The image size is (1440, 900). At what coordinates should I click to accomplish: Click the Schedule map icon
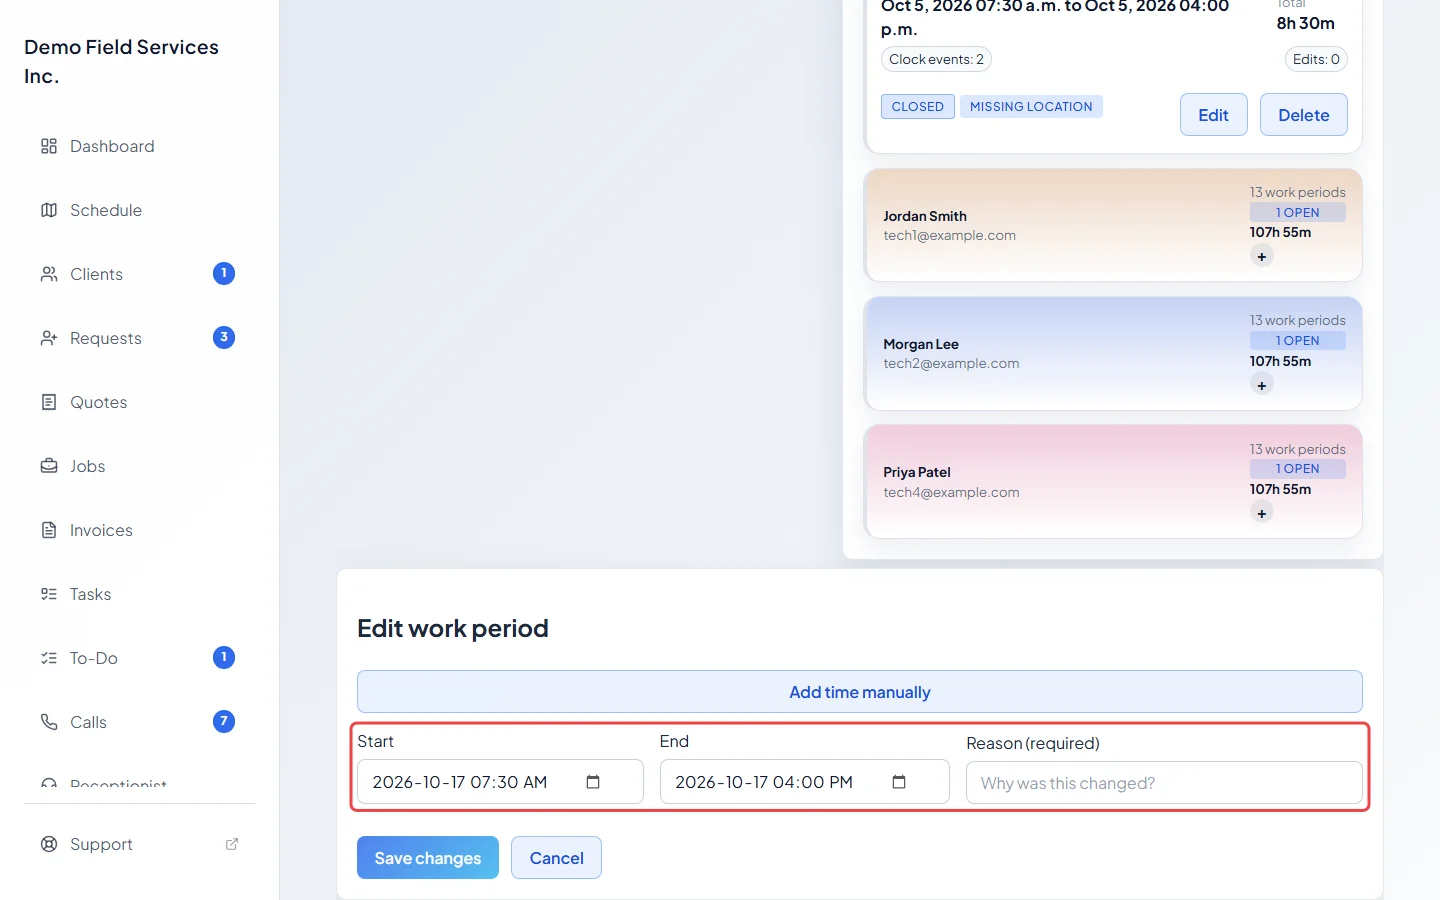49,210
